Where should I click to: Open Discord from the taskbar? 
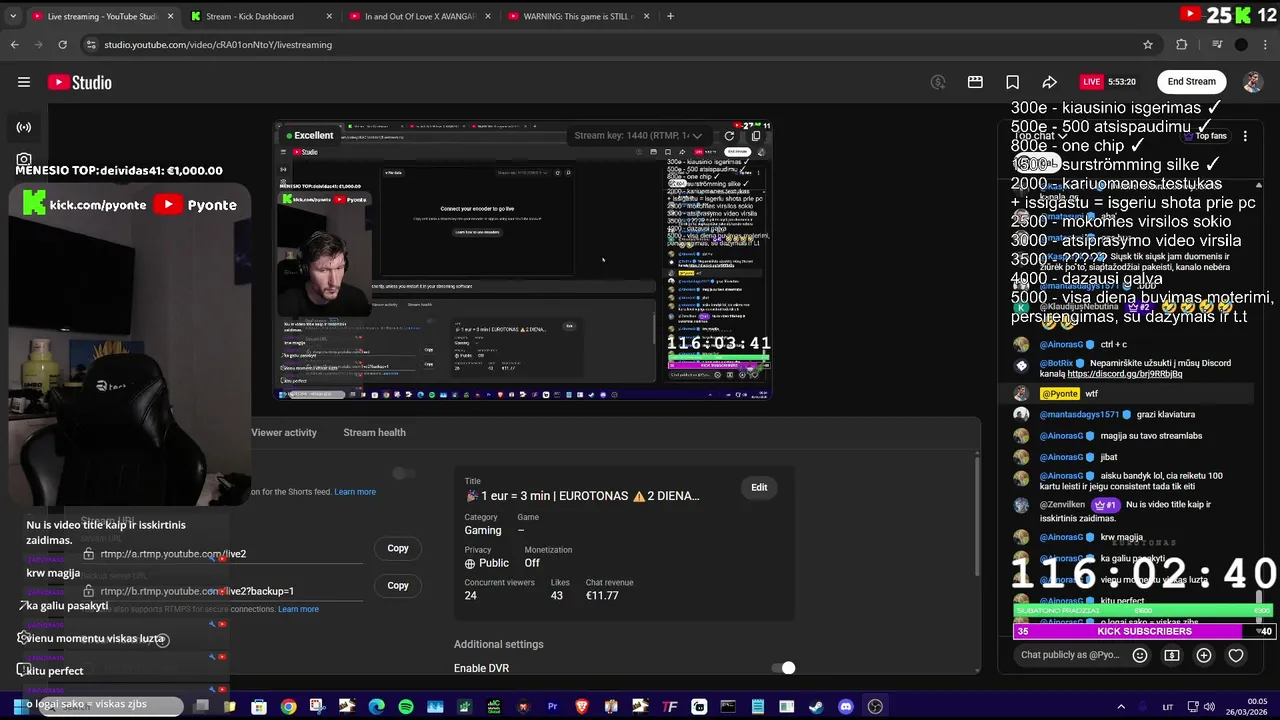(x=846, y=707)
